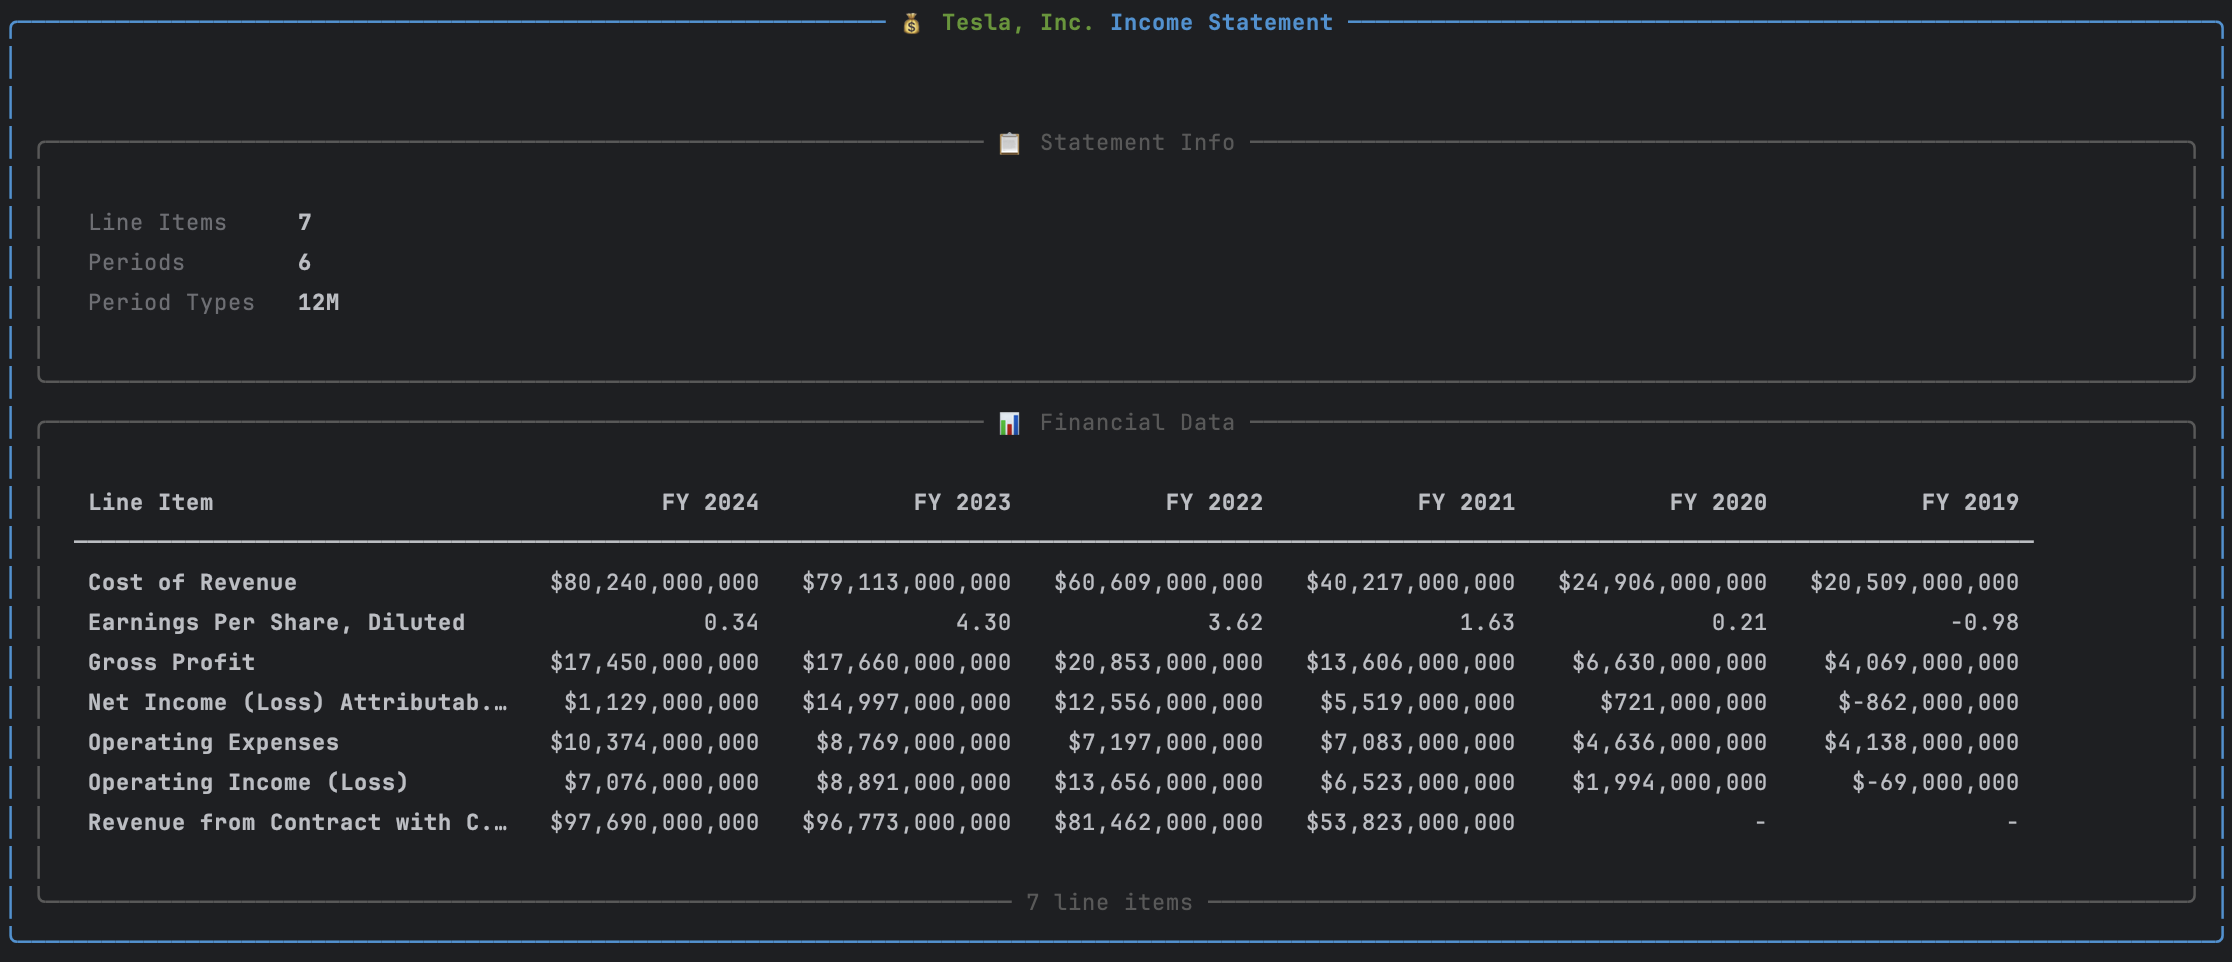The height and width of the screenshot is (962, 2232).
Task: Click the 'Line Item' column header
Action: (x=150, y=502)
